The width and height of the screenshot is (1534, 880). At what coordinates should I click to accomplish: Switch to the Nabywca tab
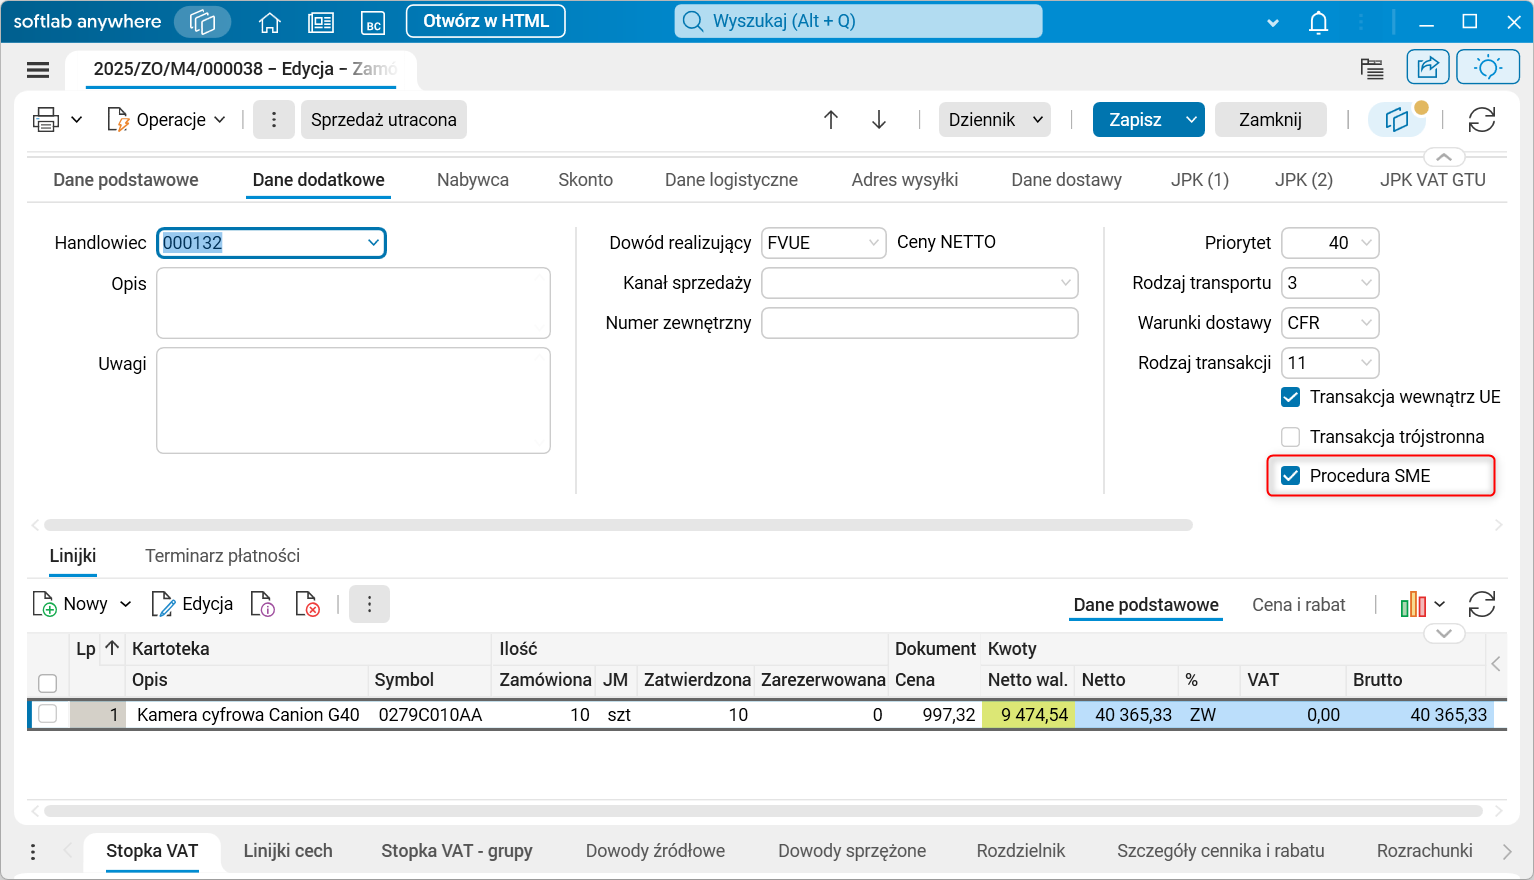(x=473, y=180)
